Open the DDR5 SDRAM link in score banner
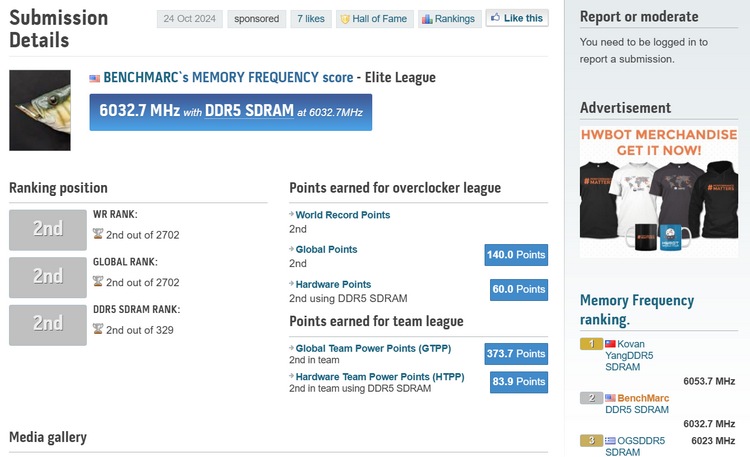The image size is (750, 457). click(x=249, y=112)
